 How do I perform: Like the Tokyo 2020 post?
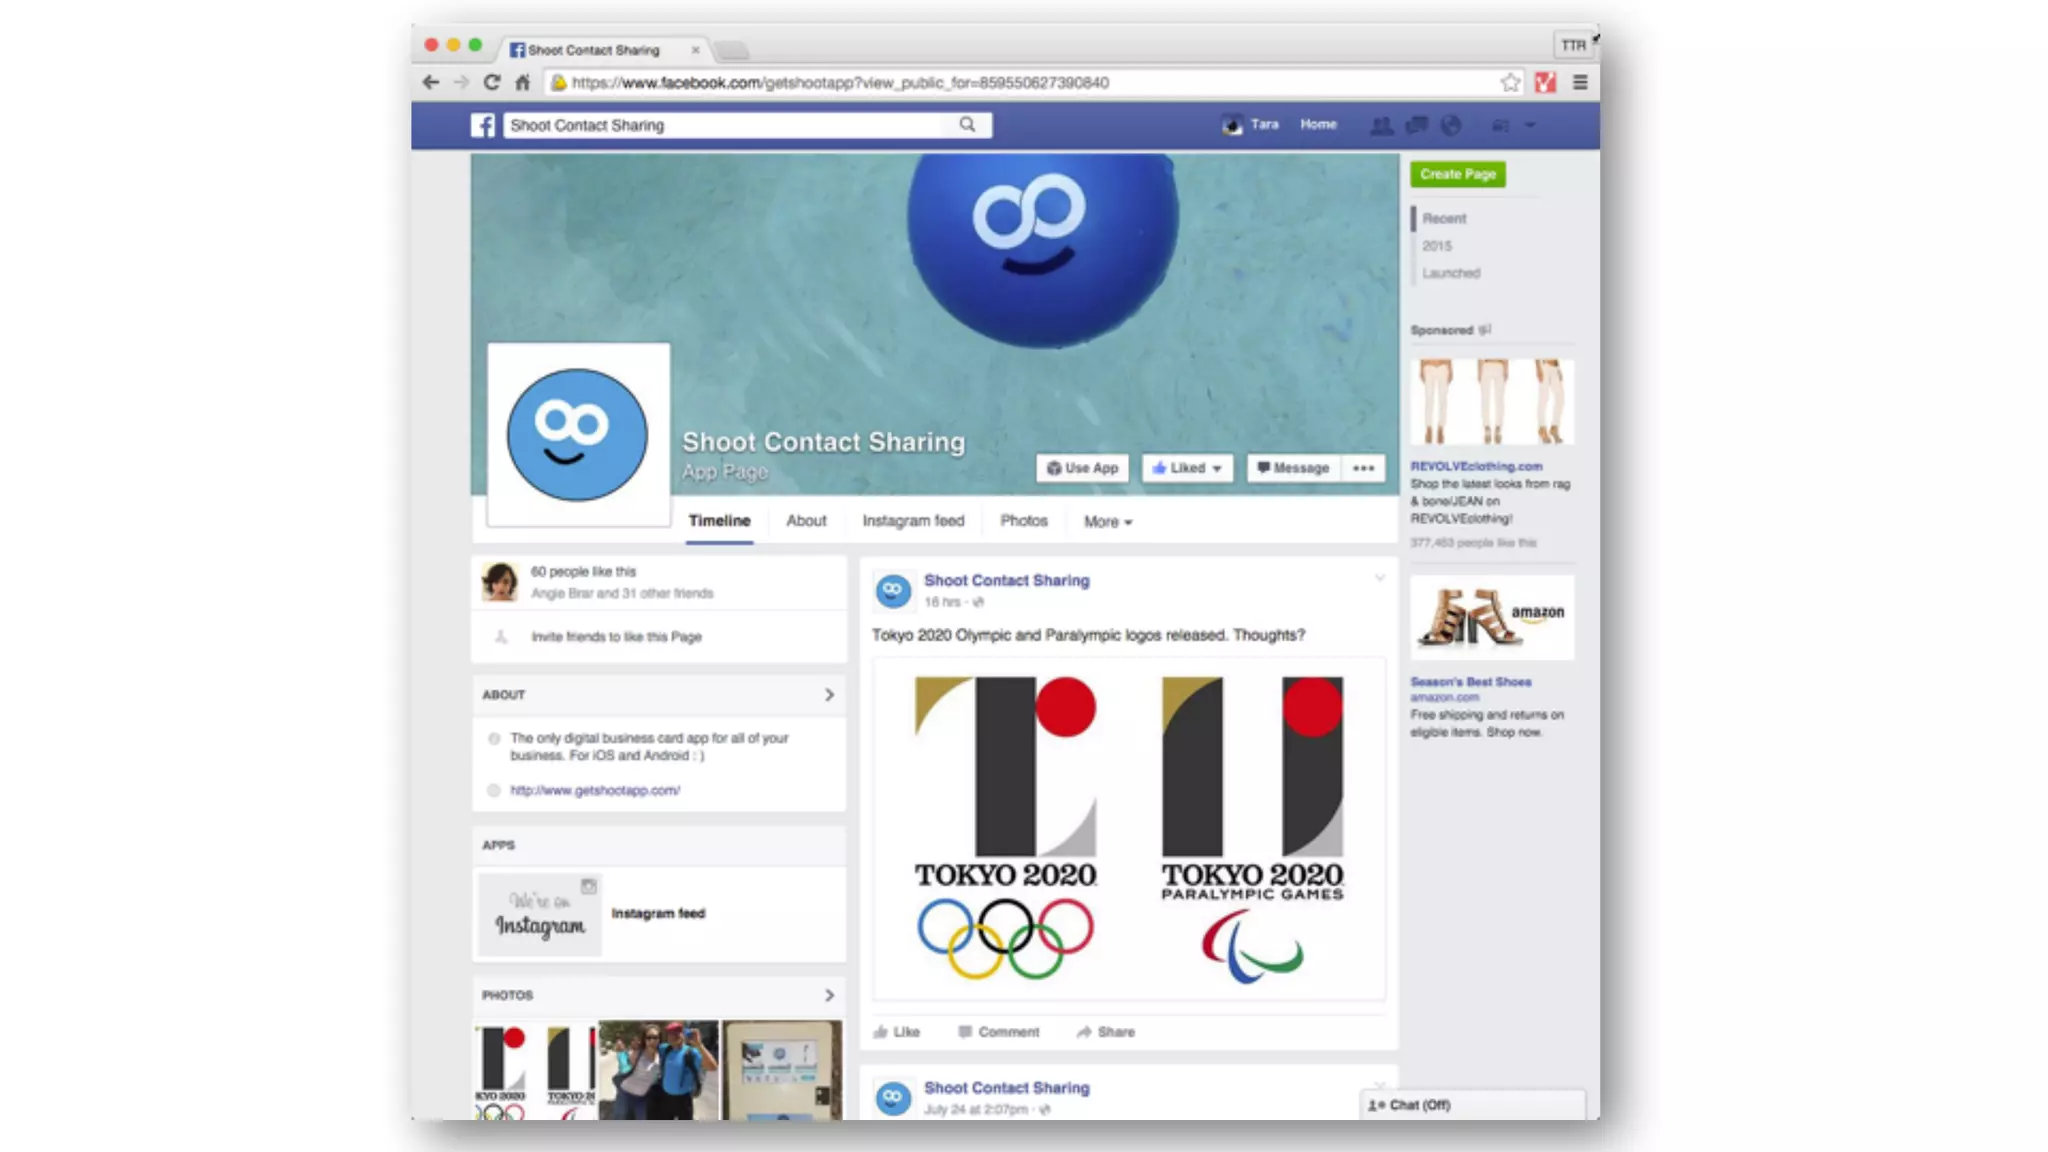pyautogui.click(x=897, y=1032)
